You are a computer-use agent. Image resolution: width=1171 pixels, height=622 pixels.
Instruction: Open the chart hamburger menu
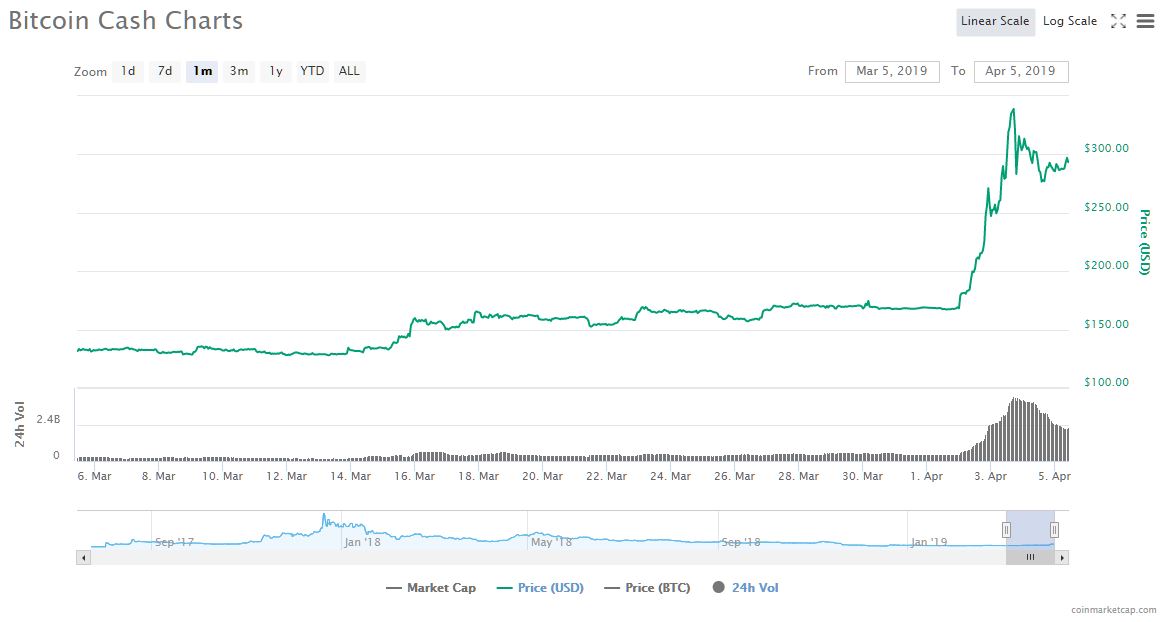point(1145,21)
